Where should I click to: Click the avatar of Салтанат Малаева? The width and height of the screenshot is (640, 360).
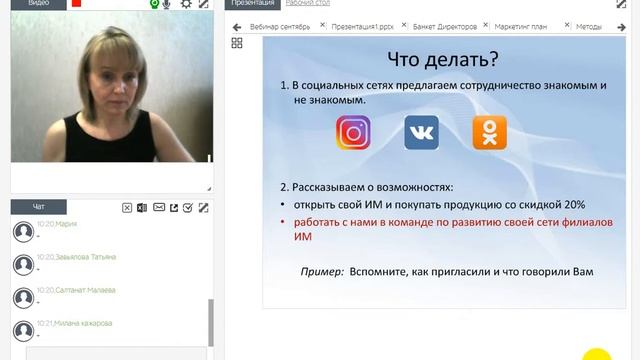23,298
